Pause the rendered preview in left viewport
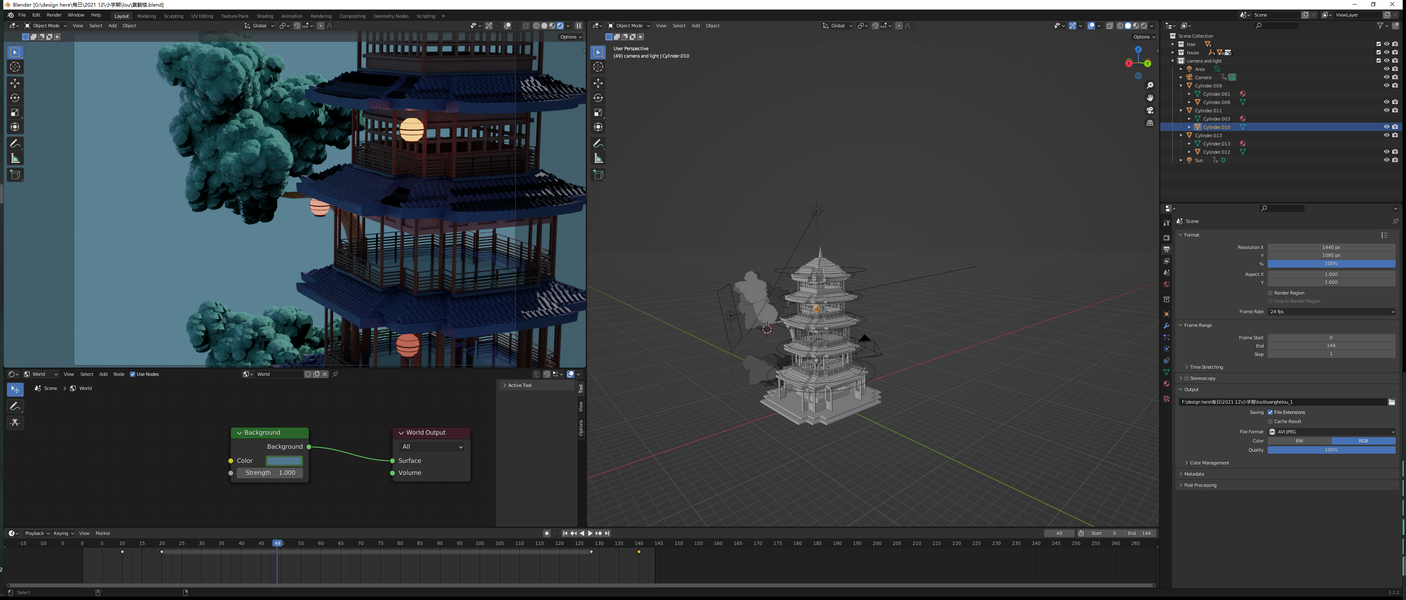1406x600 pixels. [578, 26]
